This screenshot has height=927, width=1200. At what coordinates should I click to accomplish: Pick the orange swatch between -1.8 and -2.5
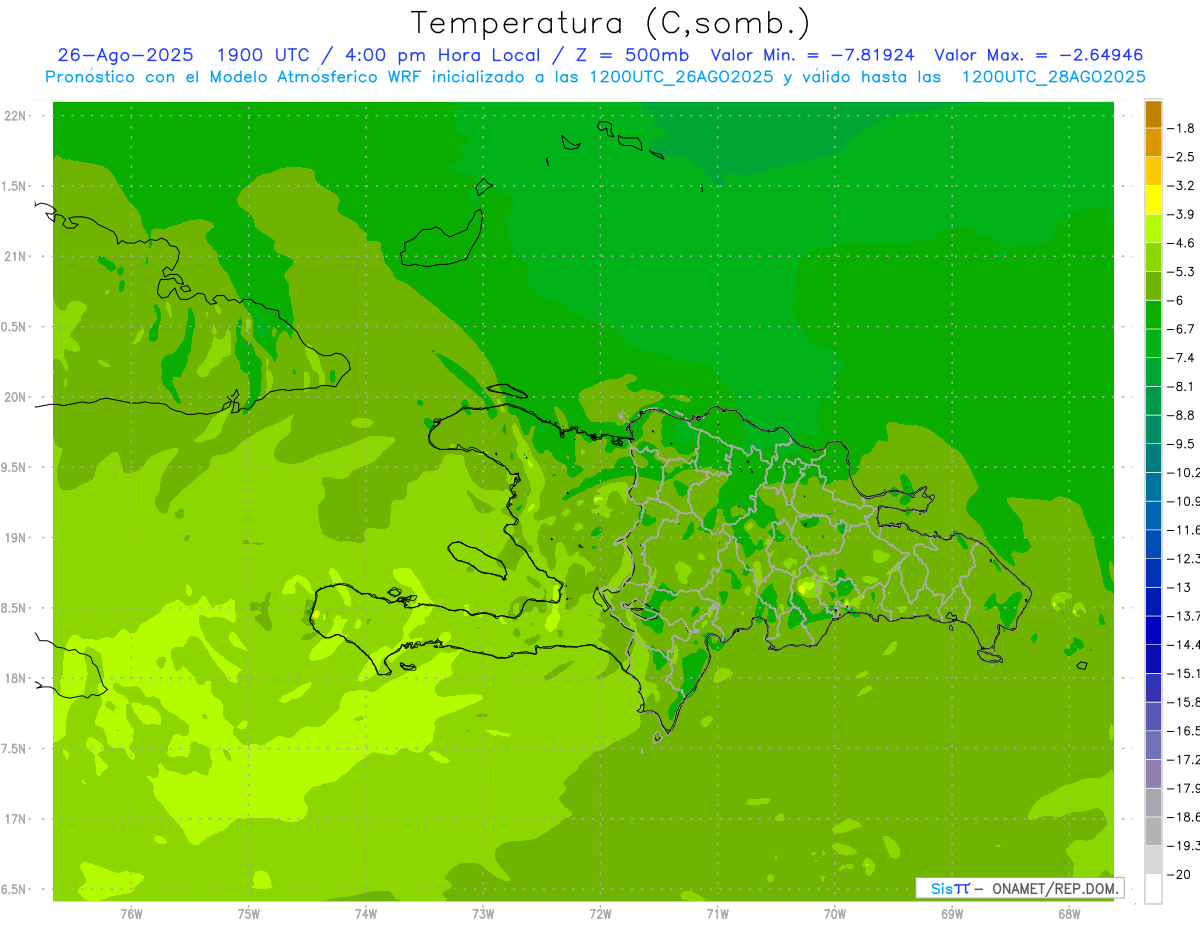pyautogui.click(x=1153, y=142)
